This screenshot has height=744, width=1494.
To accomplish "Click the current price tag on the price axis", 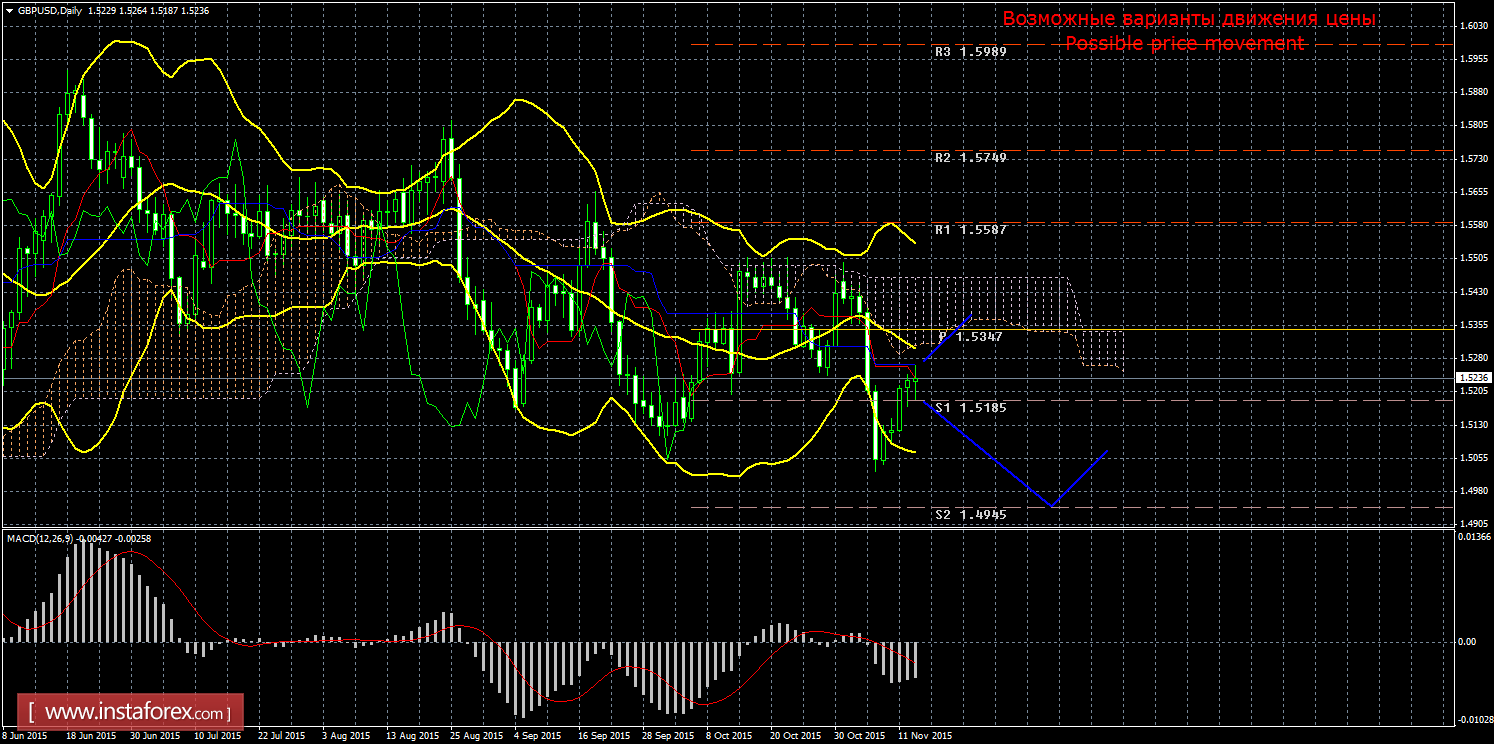I will tap(1474, 377).
